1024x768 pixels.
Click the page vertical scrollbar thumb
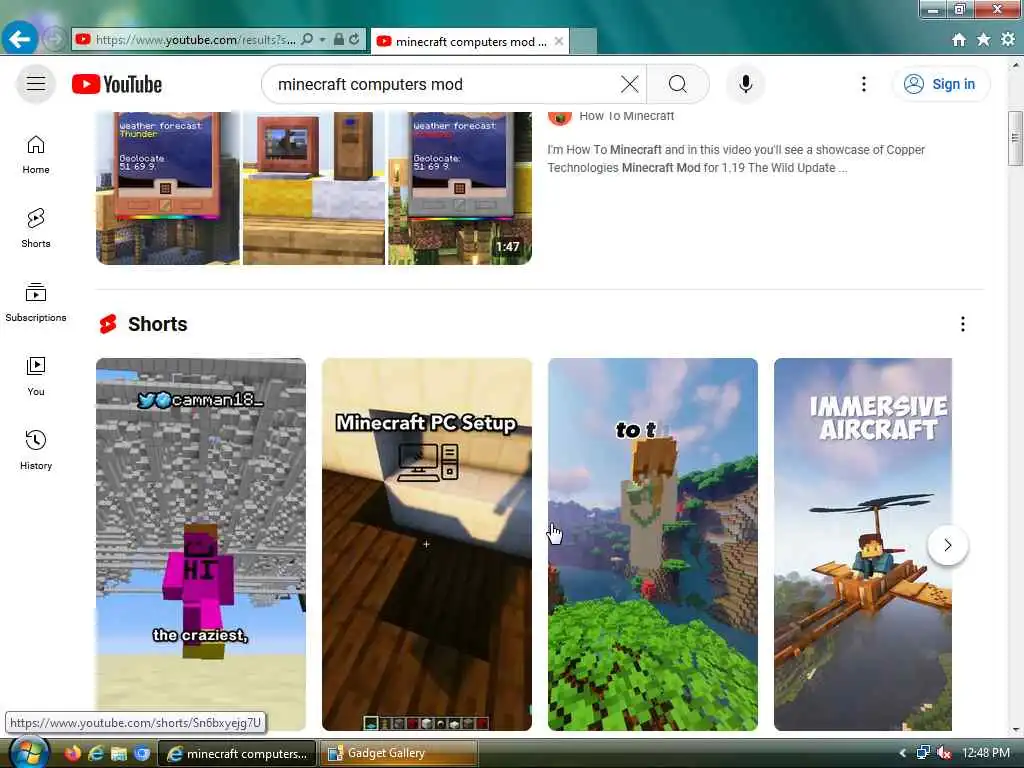(1015, 138)
